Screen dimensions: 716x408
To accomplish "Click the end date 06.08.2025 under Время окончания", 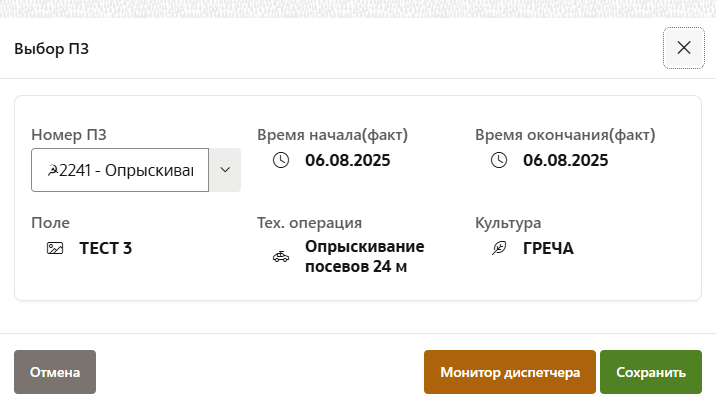I will coord(565,160).
